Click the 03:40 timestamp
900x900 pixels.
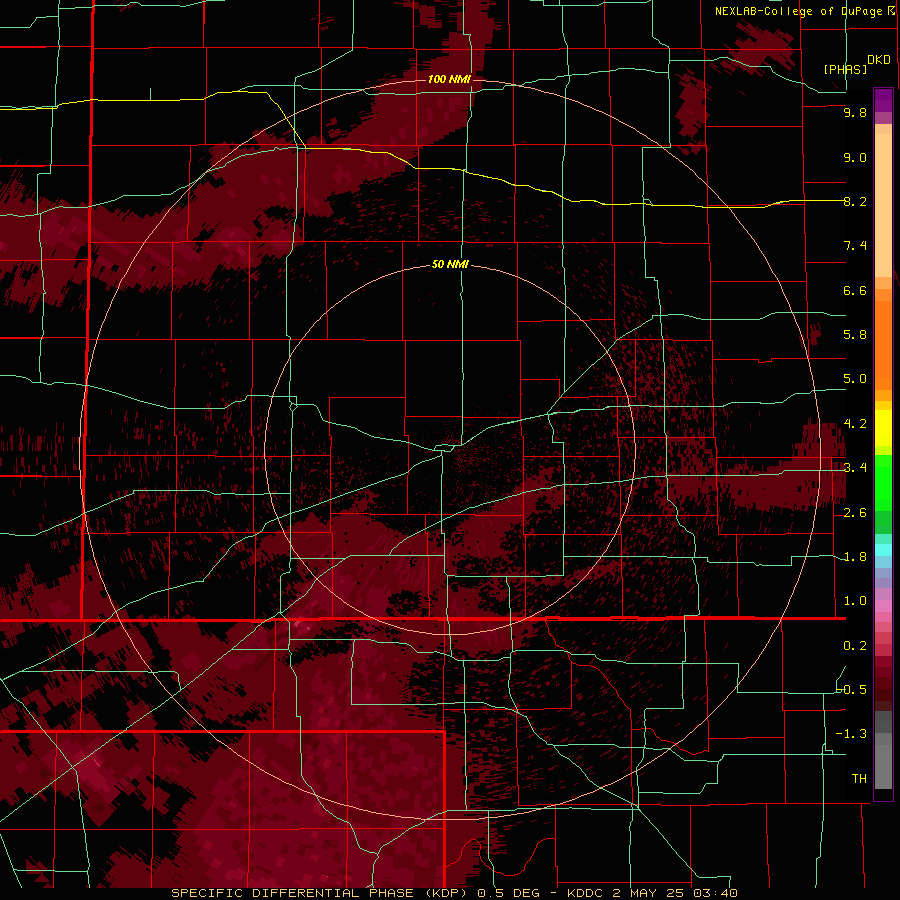click(x=716, y=893)
